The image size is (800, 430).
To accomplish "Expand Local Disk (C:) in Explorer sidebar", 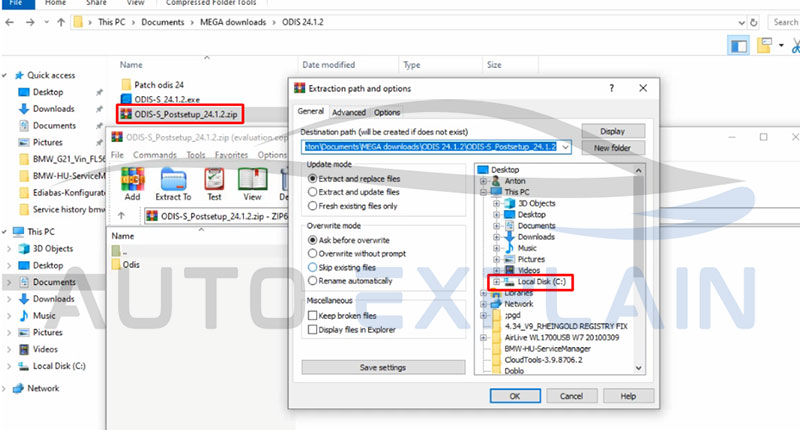I will click(x=9, y=366).
